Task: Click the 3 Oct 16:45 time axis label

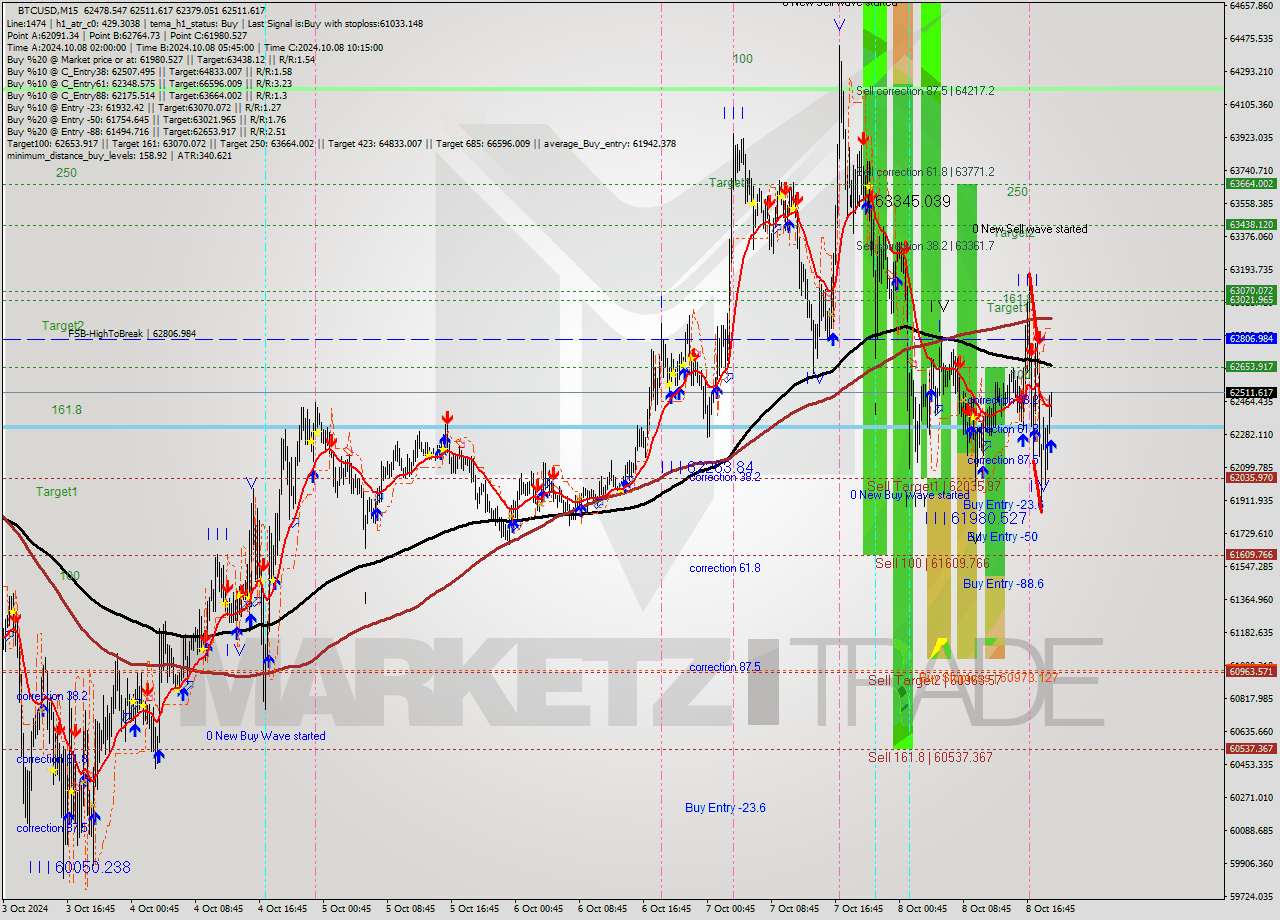Action: point(89,909)
